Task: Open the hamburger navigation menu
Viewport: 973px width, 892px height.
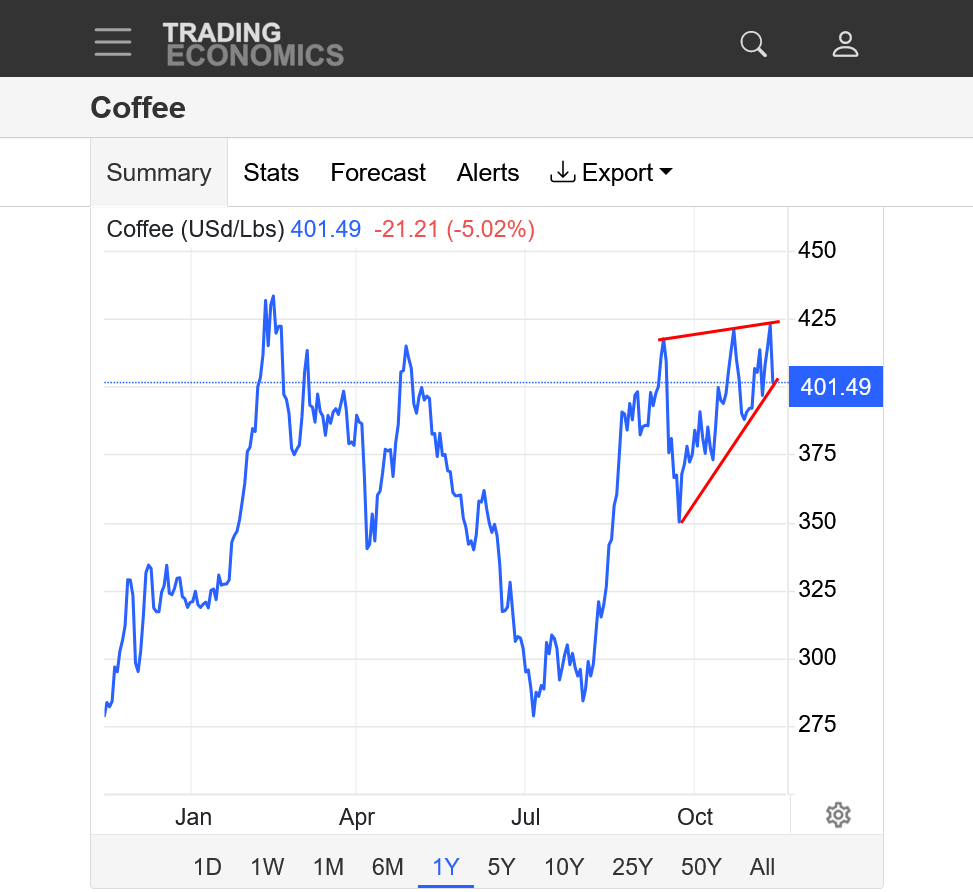Action: (x=113, y=42)
